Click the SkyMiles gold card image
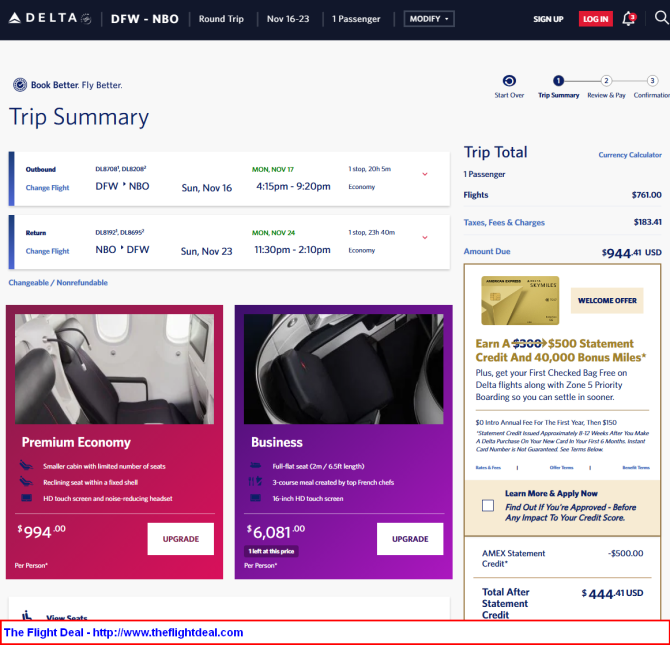This screenshot has width=670, height=645. pyautogui.click(x=520, y=300)
